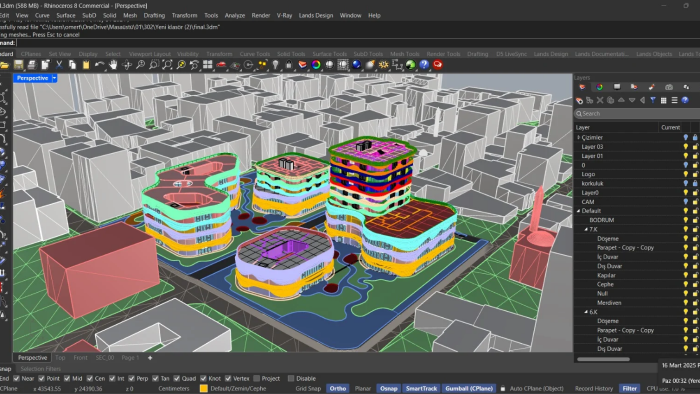Click the padlock Lock Objects icon
700x394 pixels.
click(289, 65)
